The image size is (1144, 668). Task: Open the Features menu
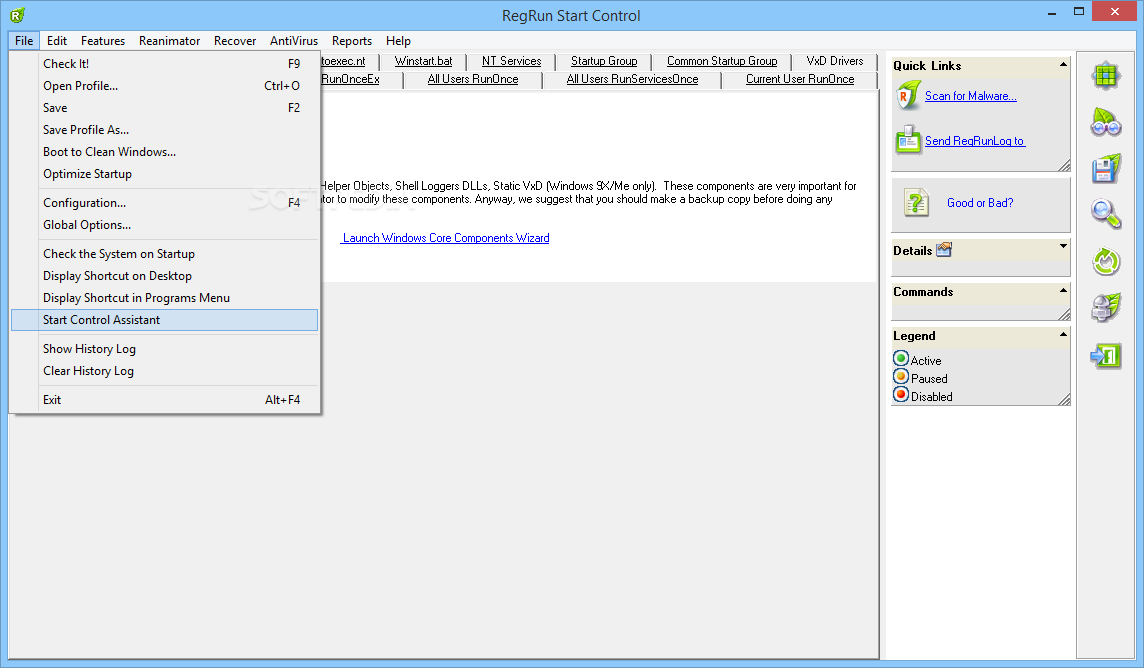click(x=103, y=41)
